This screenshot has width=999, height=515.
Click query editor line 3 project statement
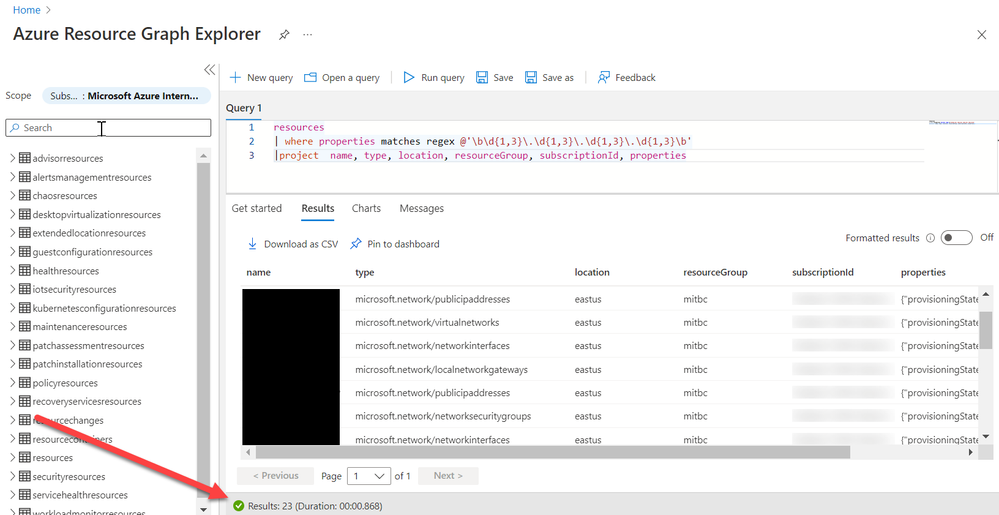click(x=481, y=156)
